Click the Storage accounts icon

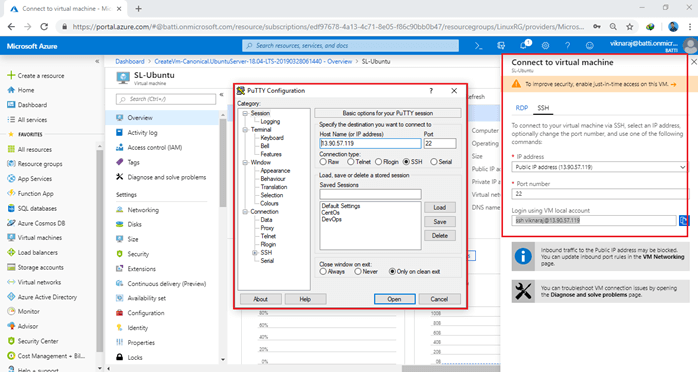(11, 267)
